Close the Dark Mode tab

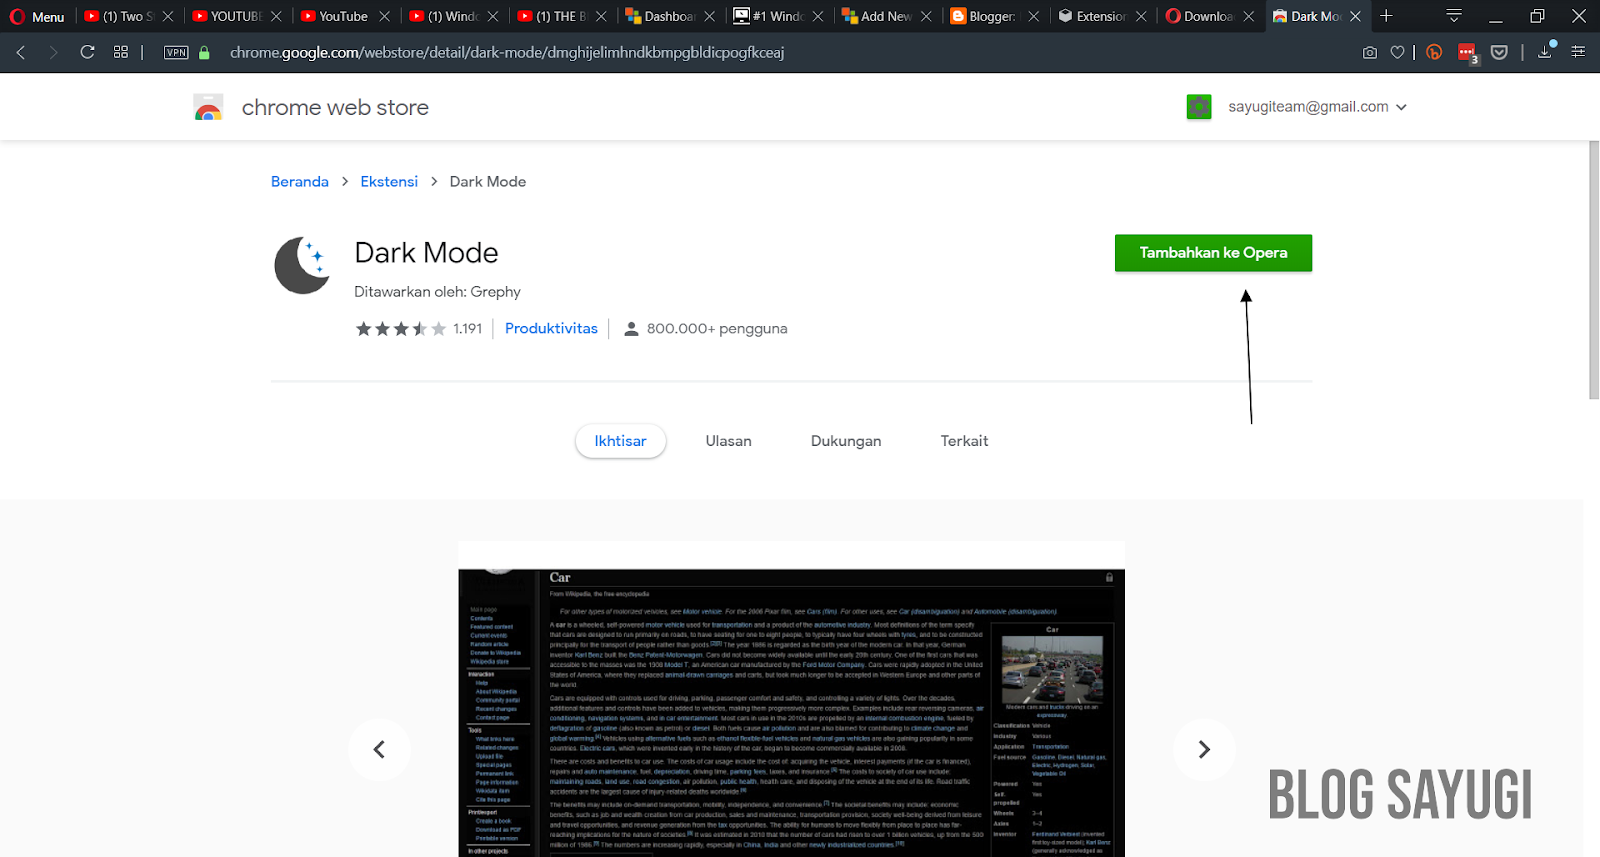(1356, 16)
